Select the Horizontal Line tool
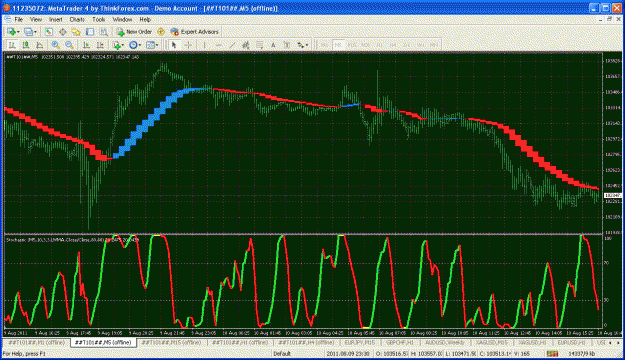625x360 pixels. click(218, 45)
